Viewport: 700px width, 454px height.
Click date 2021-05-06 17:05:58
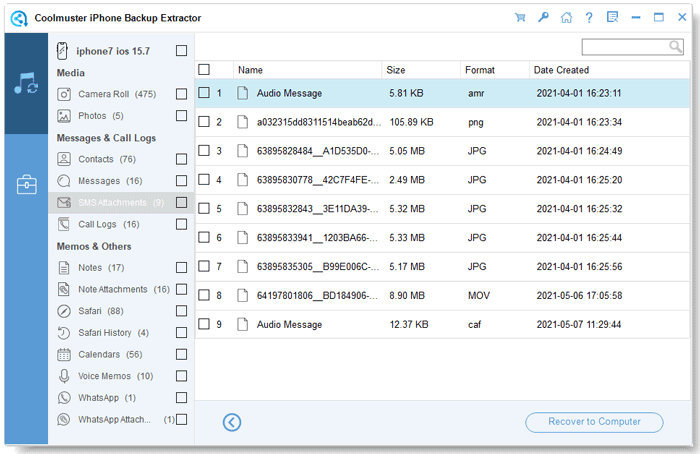(579, 296)
